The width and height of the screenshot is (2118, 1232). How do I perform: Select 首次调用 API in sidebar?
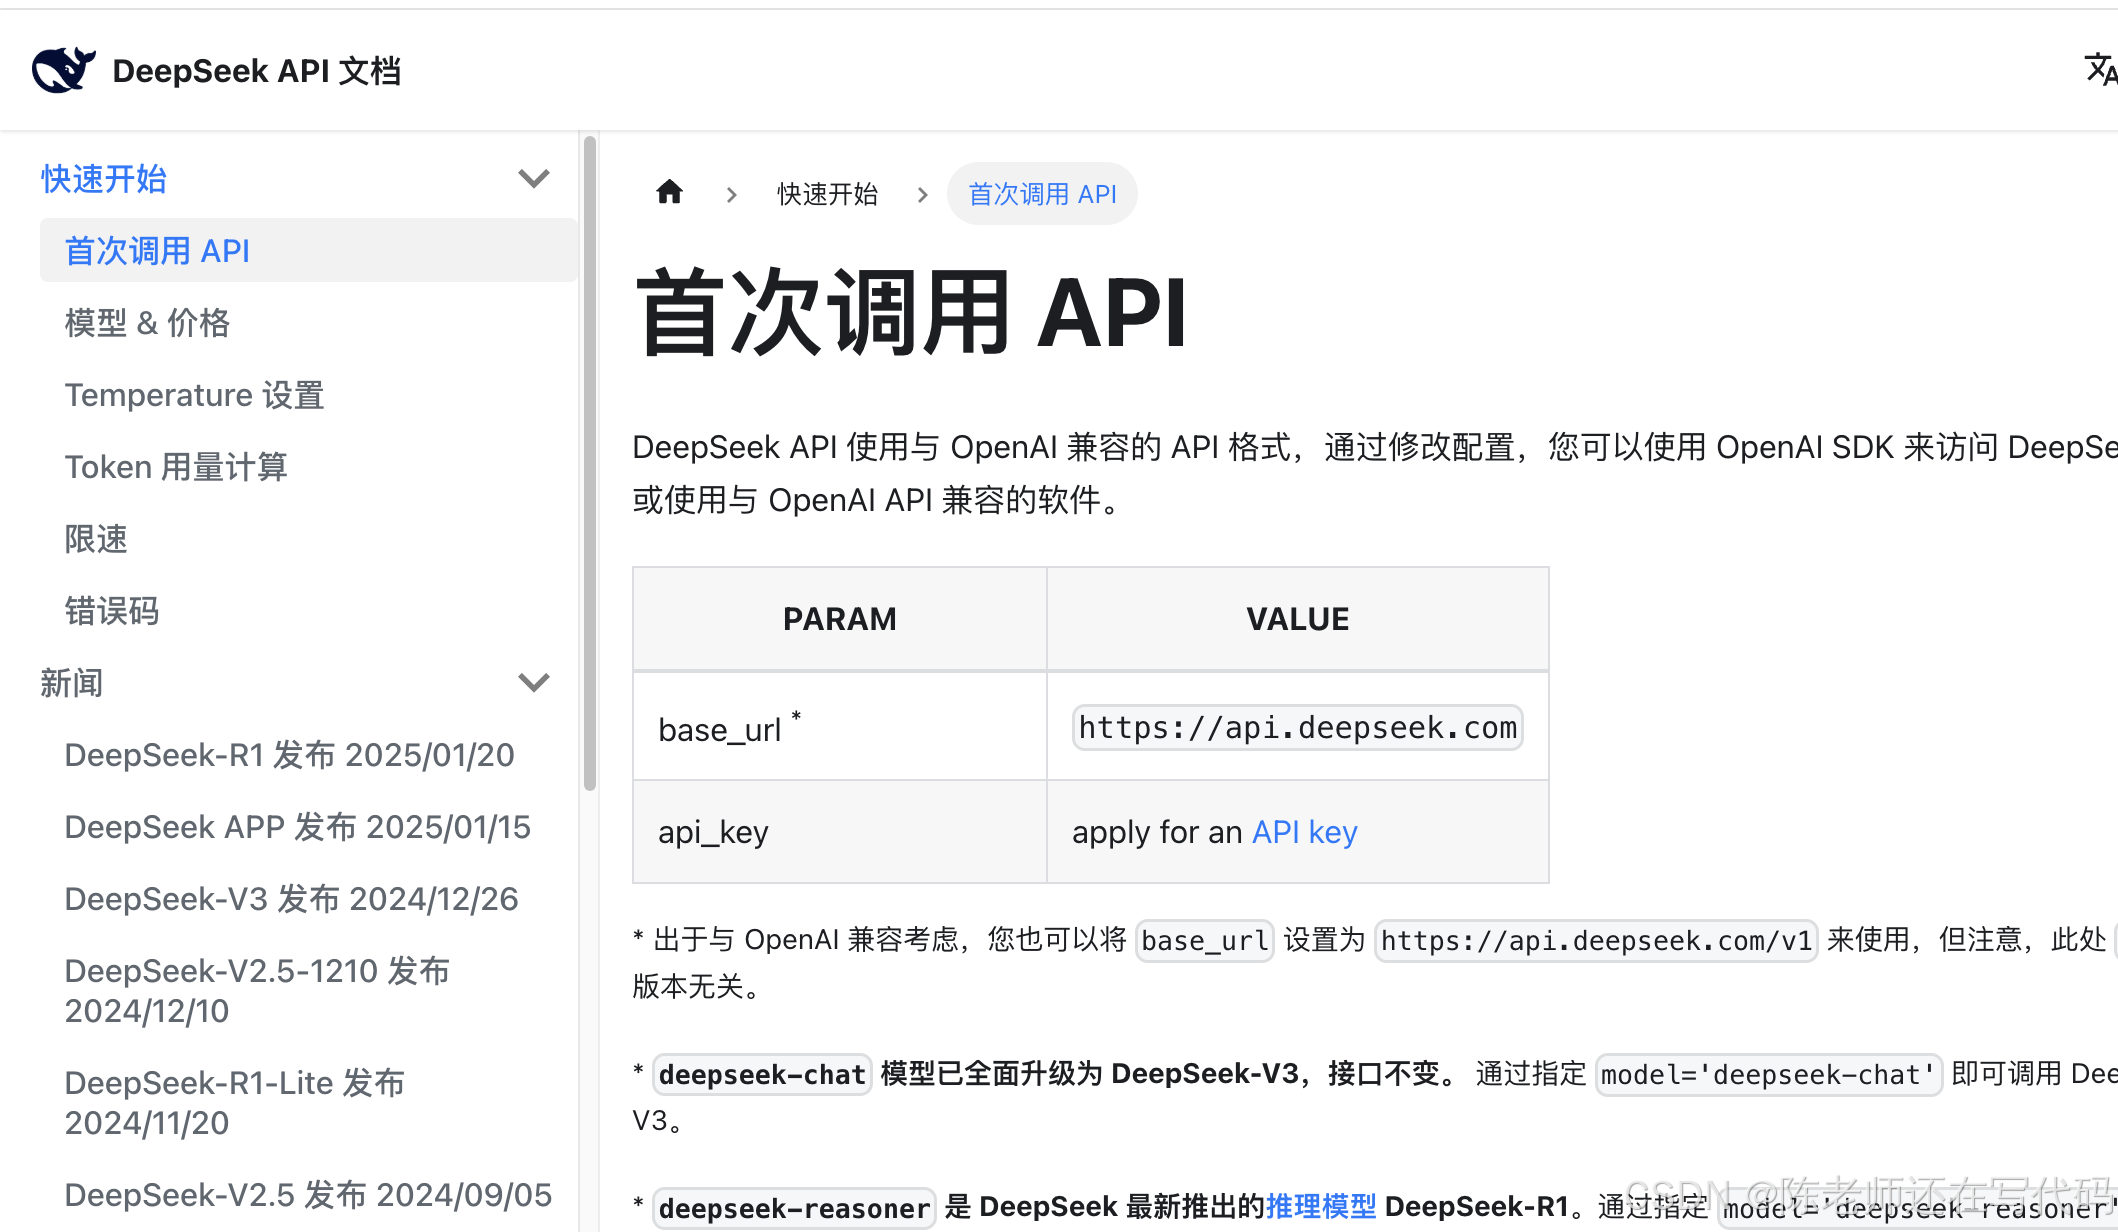tap(157, 251)
